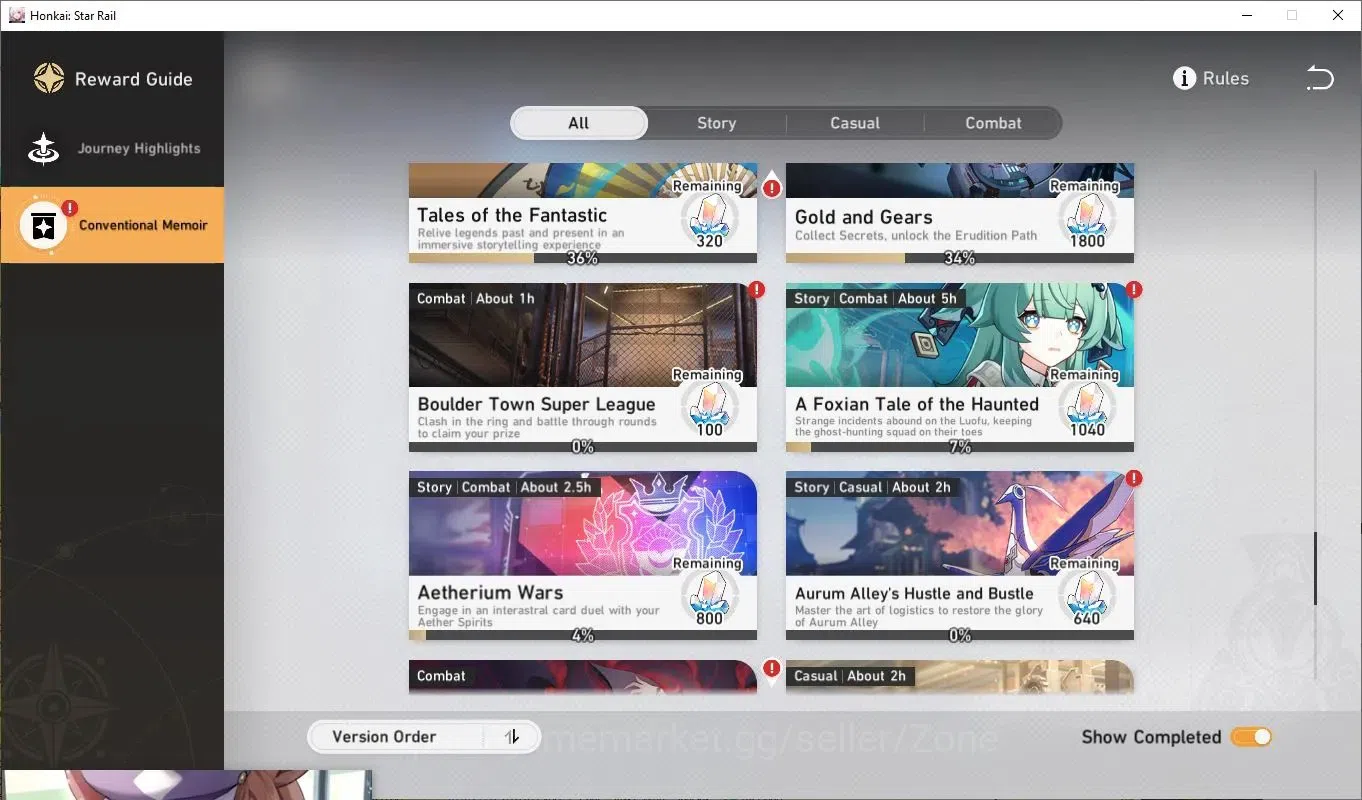1362x800 pixels.
Task: Click alert badge on A Foxian Tale card
Action: tap(1133, 289)
